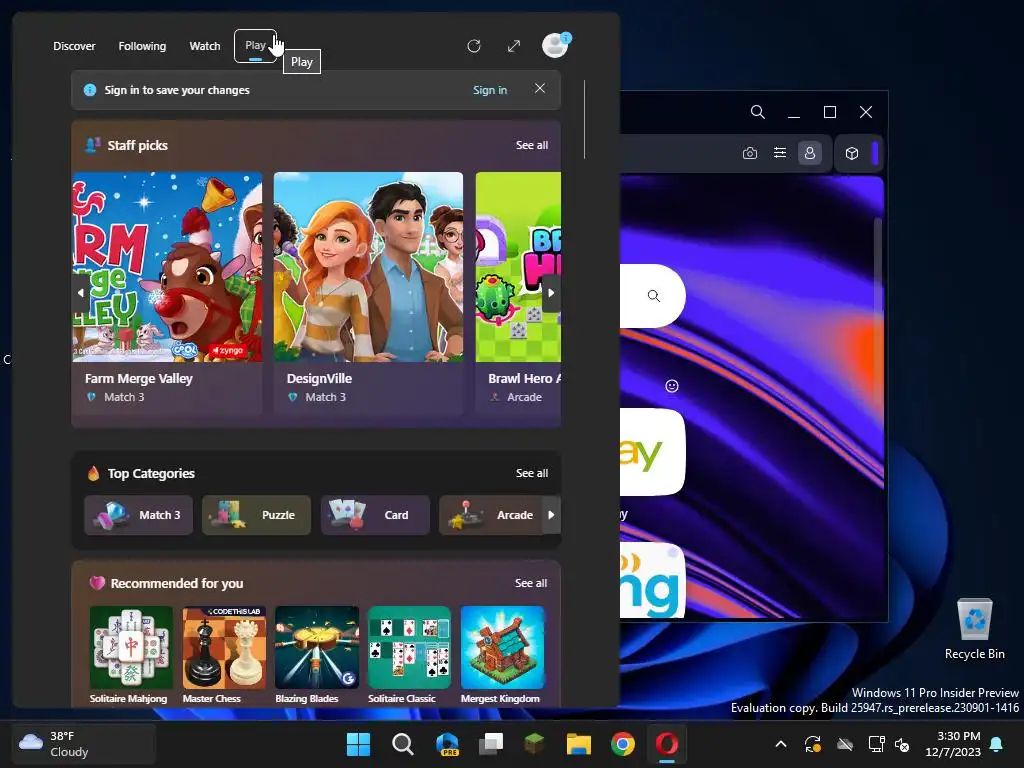This screenshot has height=768, width=1024.
Task: Click search icon in Opera title bar
Action: pyautogui.click(x=758, y=112)
